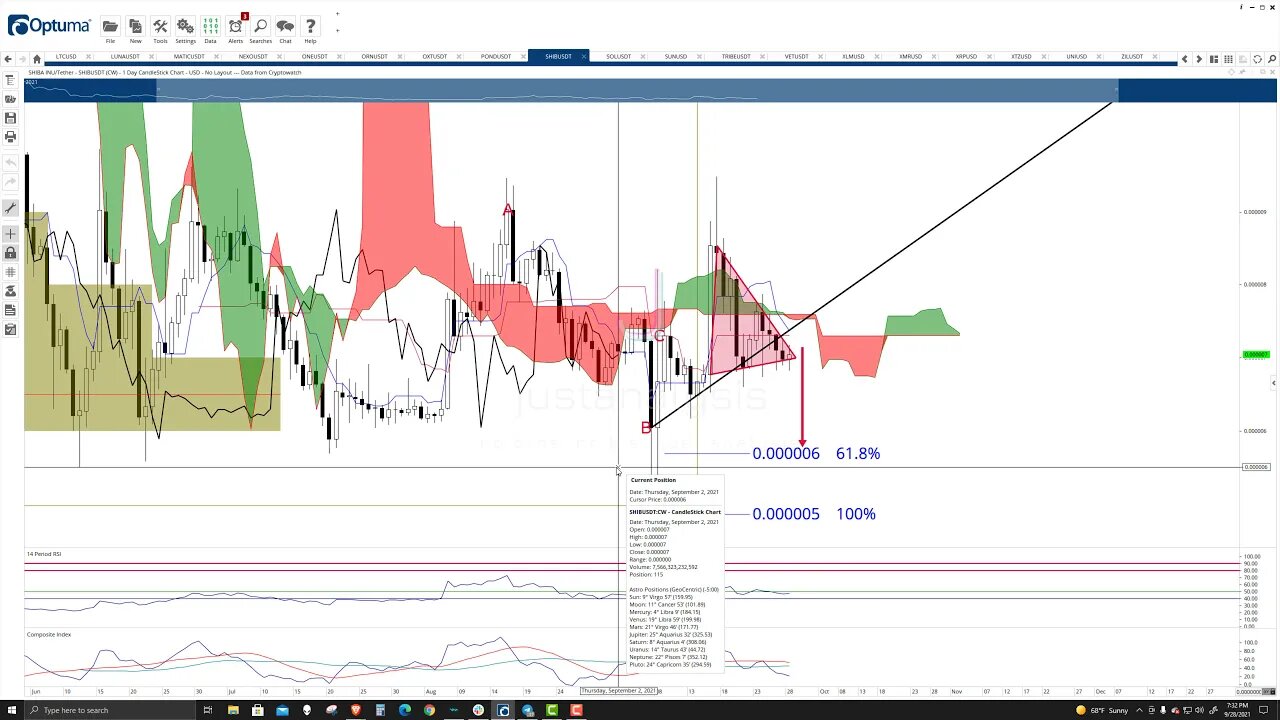1280x720 pixels.
Task: Open the Chat bubbles icon
Action: pos(285,26)
